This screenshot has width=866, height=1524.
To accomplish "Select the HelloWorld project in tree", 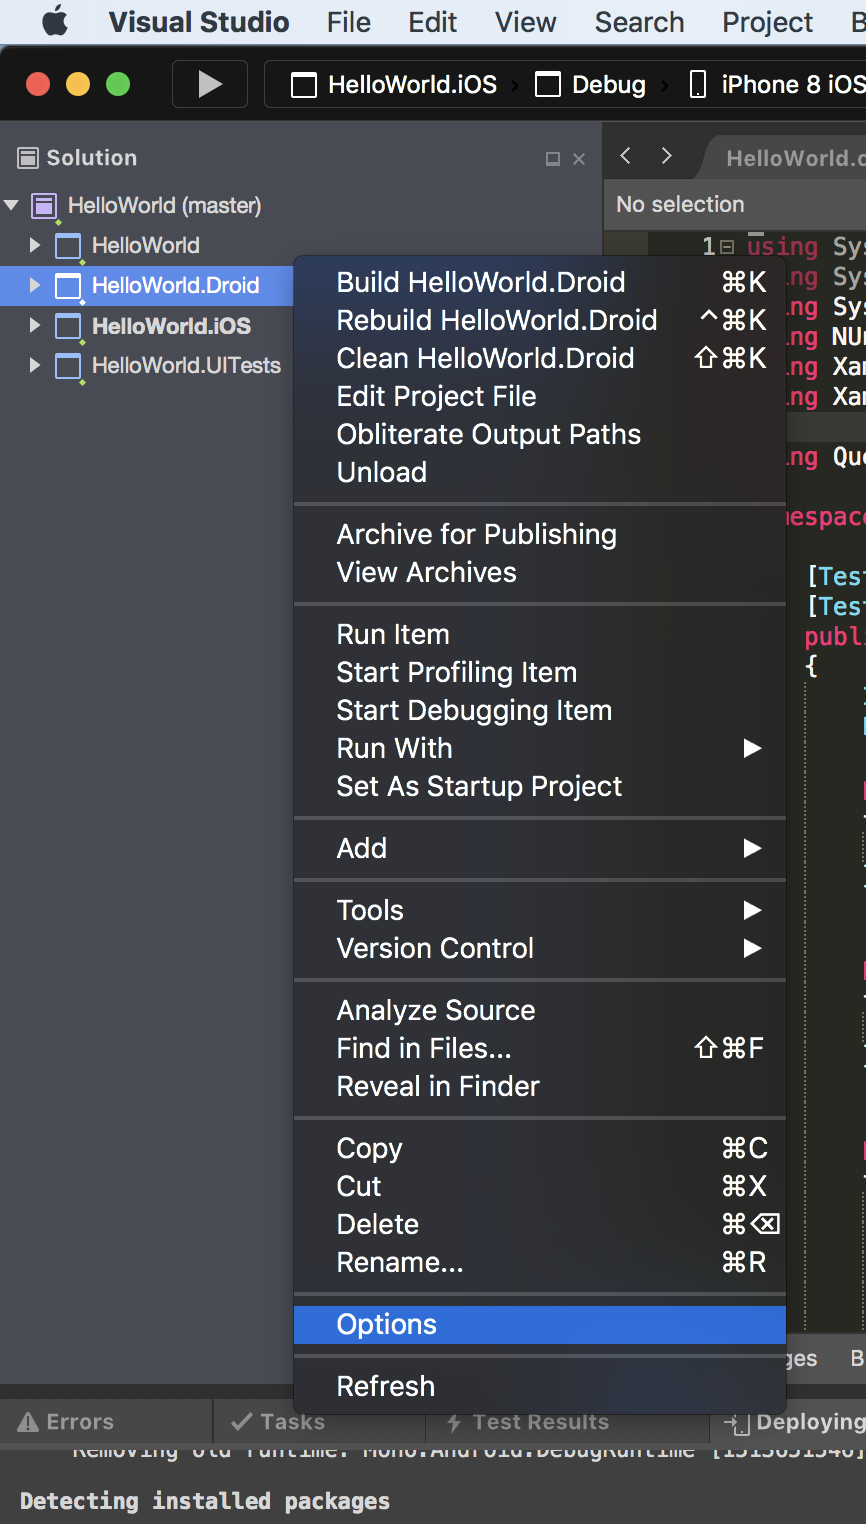I will (145, 246).
